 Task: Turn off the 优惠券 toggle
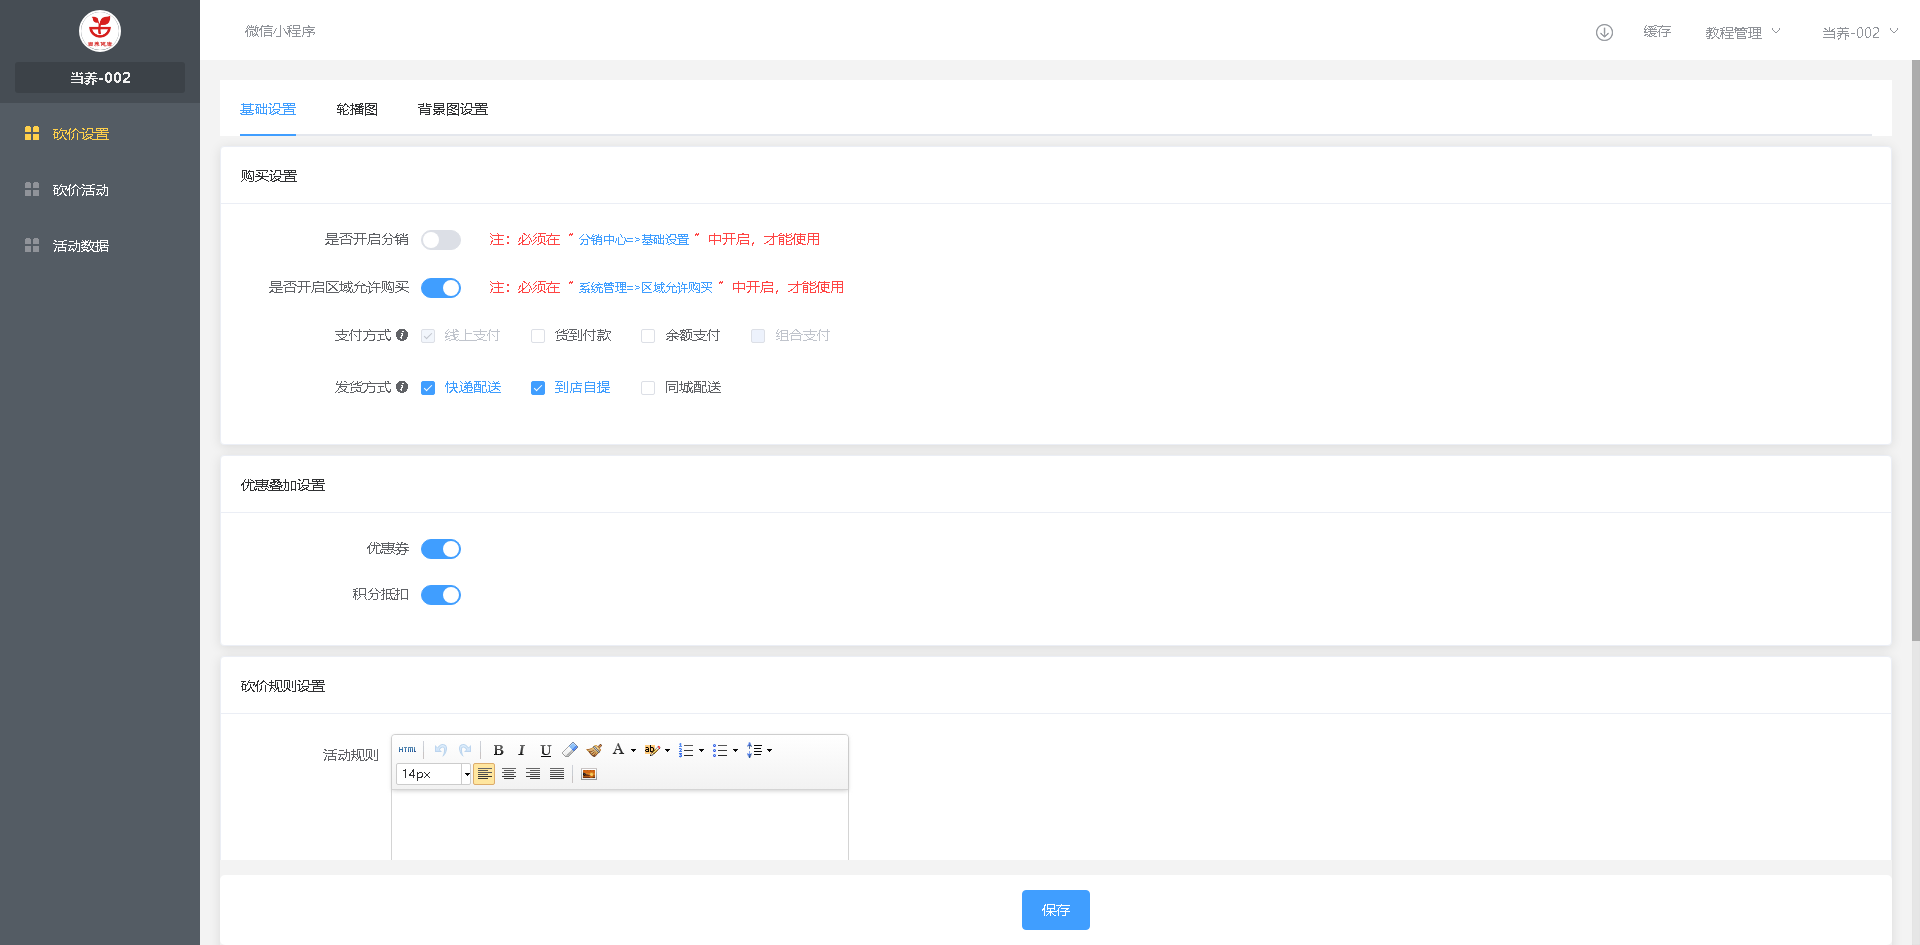(440, 549)
